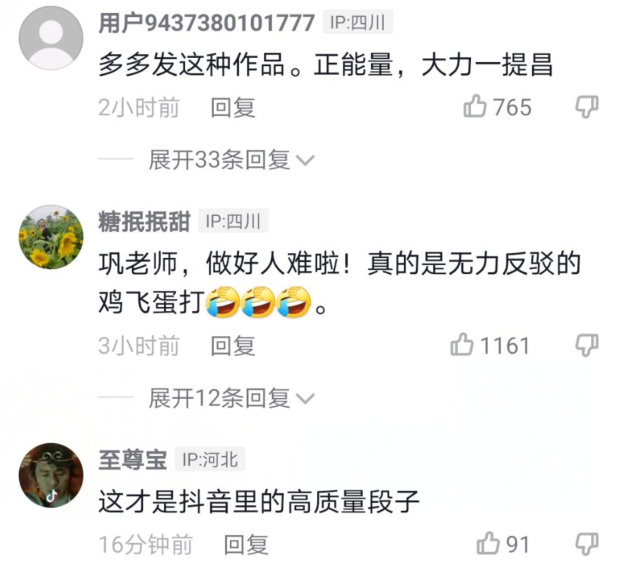Viewport: 634px width, 568px height.
Task: Dislike the comment from 用户9437380101777
Action: (587, 107)
